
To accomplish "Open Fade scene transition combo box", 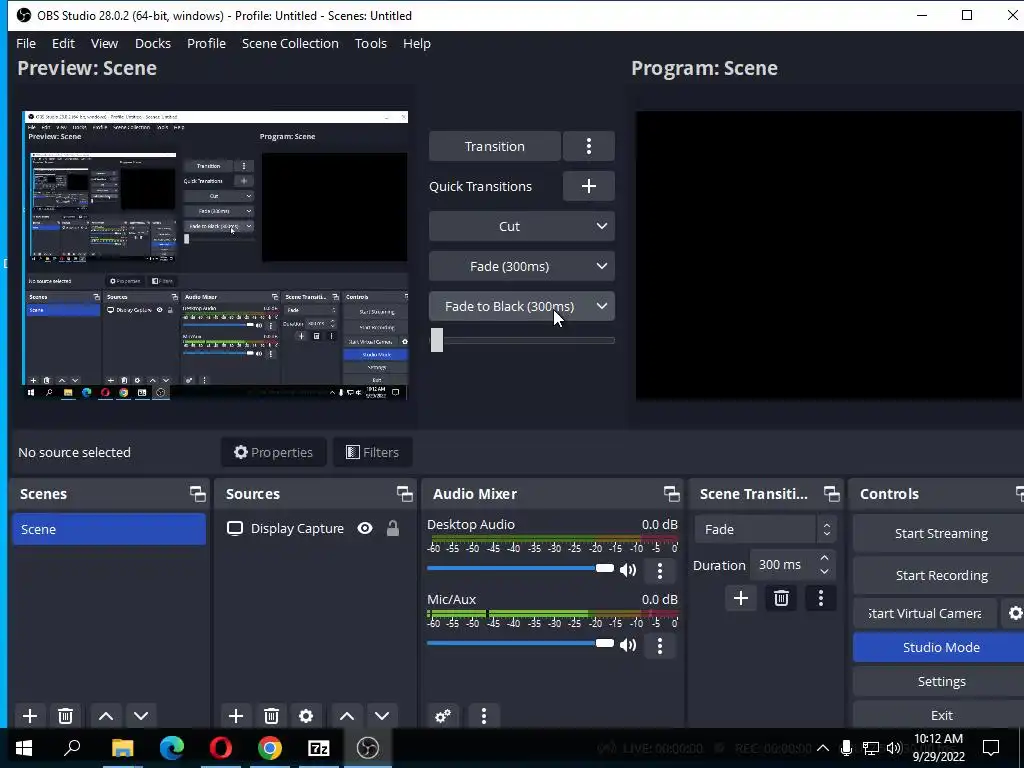I will pos(765,529).
